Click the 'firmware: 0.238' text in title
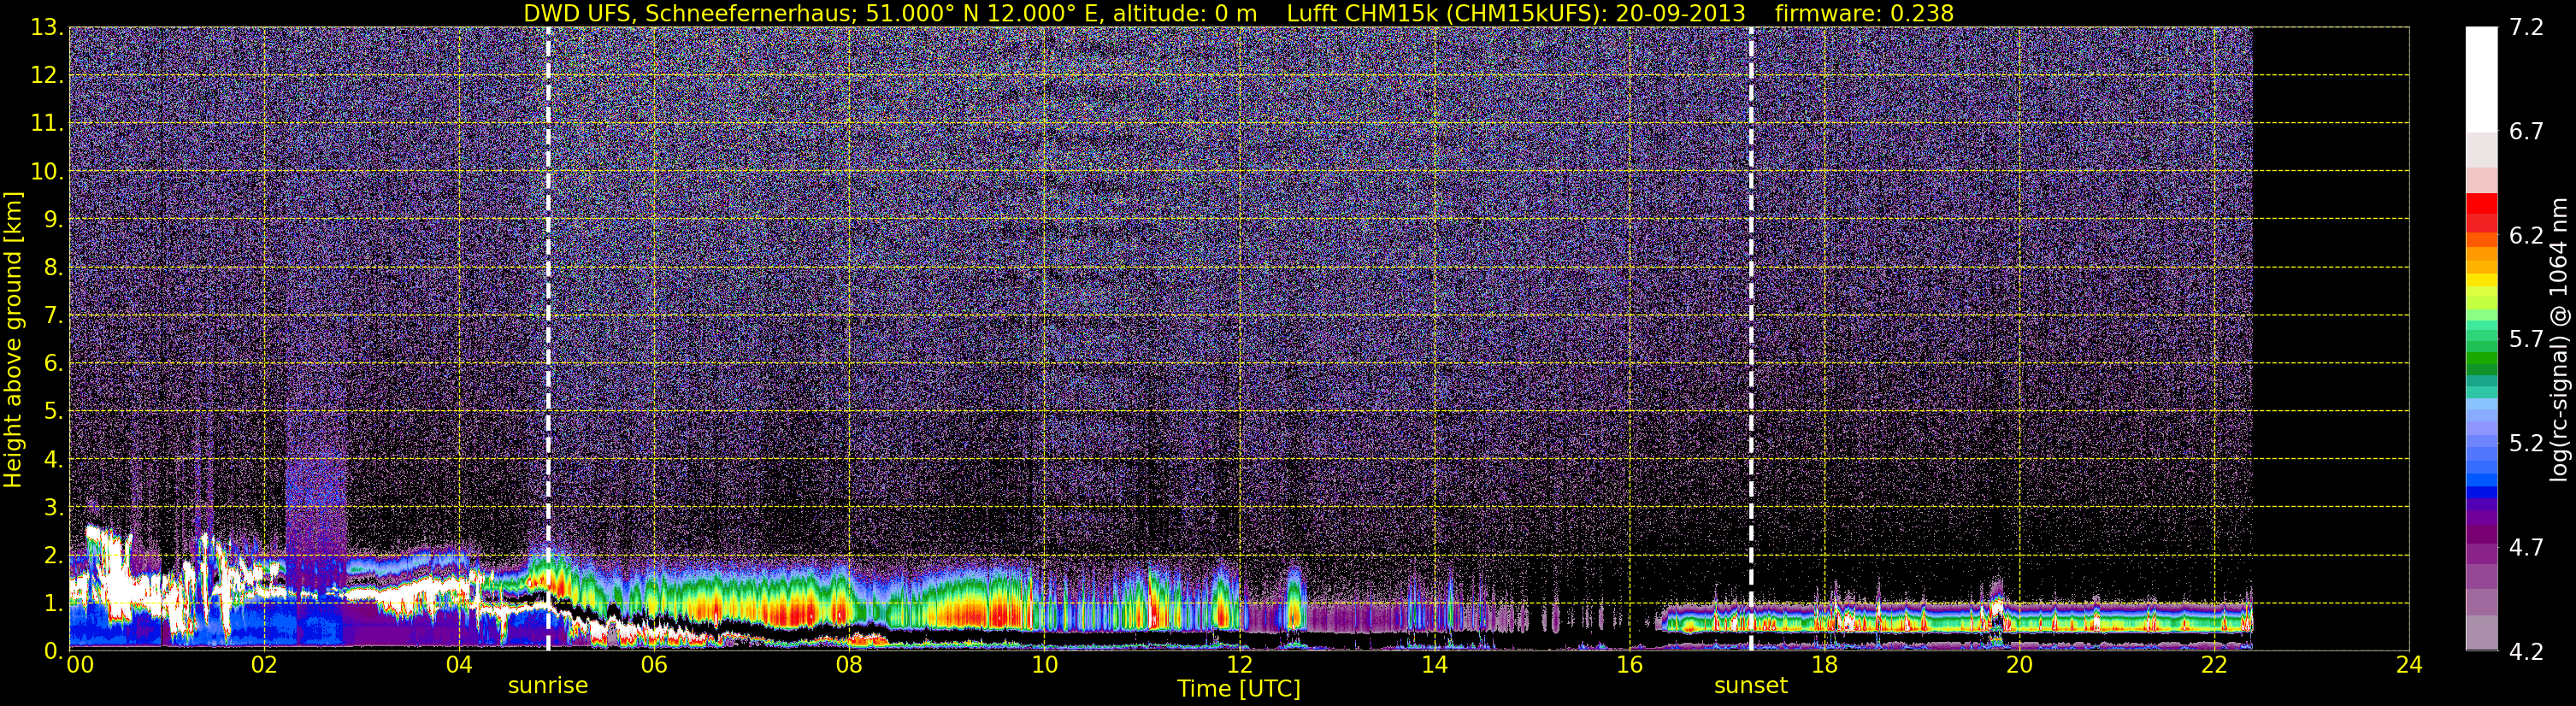The image size is (2576, 706). click(x=1864, y=13)
